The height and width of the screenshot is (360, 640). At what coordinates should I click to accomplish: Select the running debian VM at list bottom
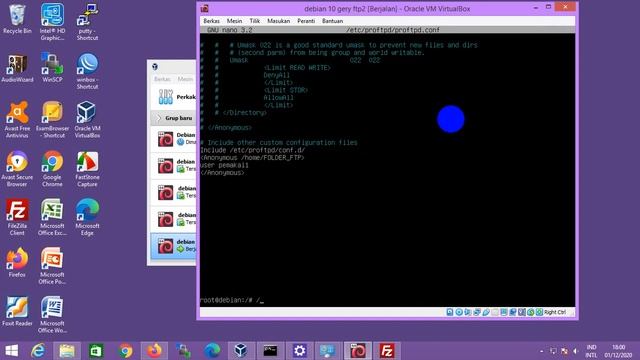point(173,246)
